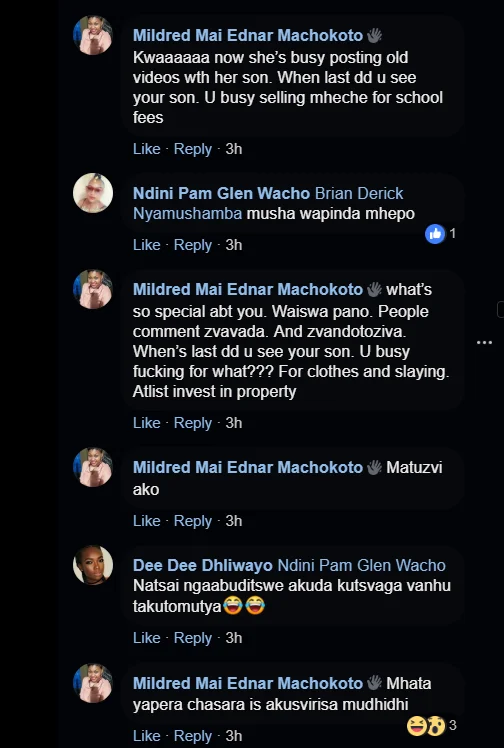504x748 pixels.
Task: Open Dee Dee Dhliwayo's profile avatar
Action: click(93, 565)
